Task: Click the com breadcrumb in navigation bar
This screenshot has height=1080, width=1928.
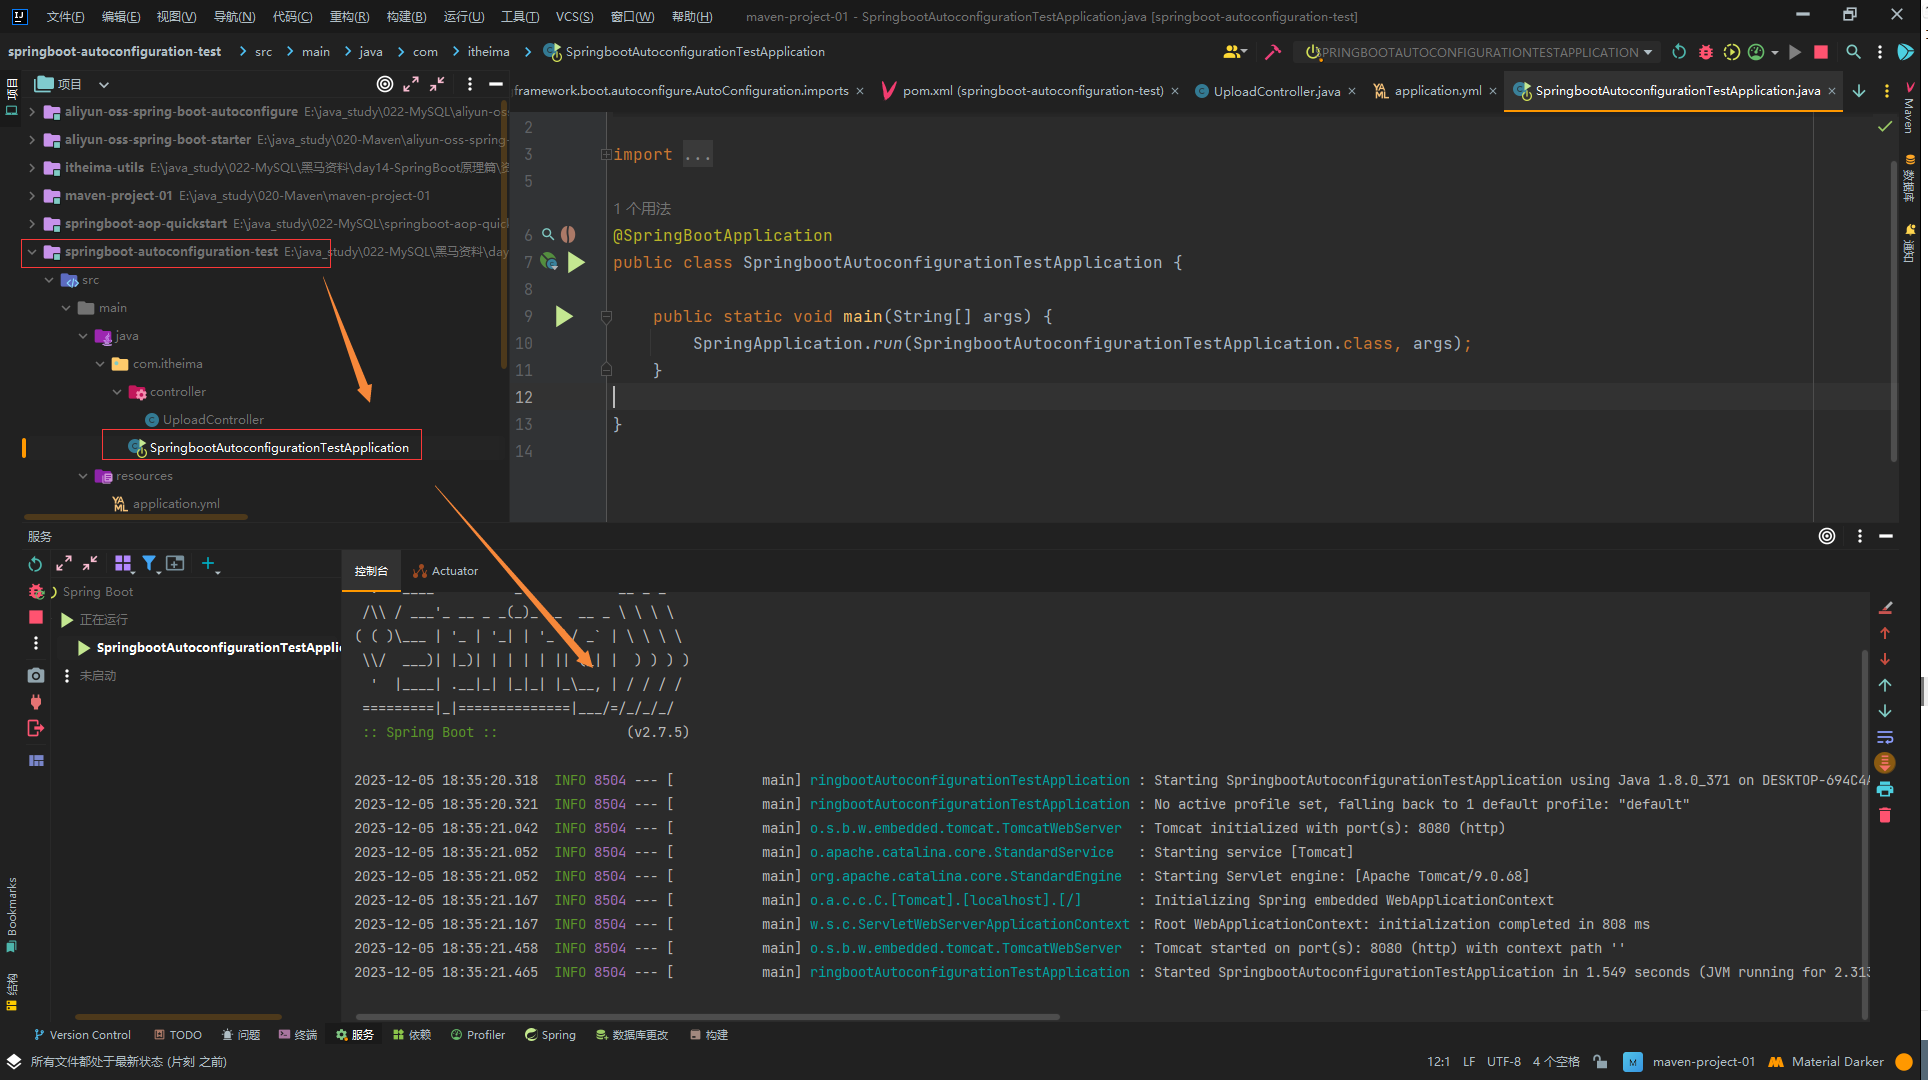Action: pos(425,52)
